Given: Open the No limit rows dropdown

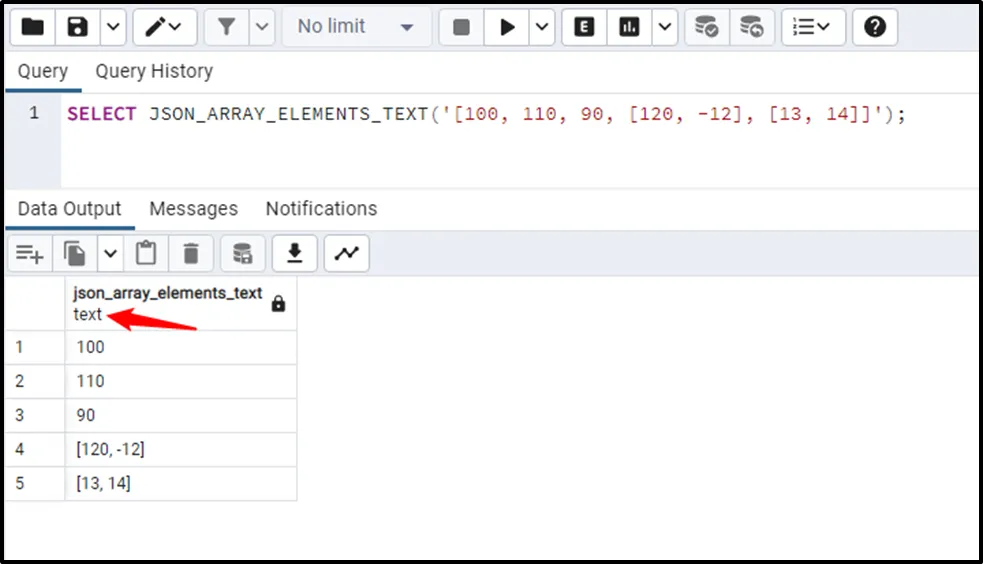Looking at the screenshot, I should 356,27.
